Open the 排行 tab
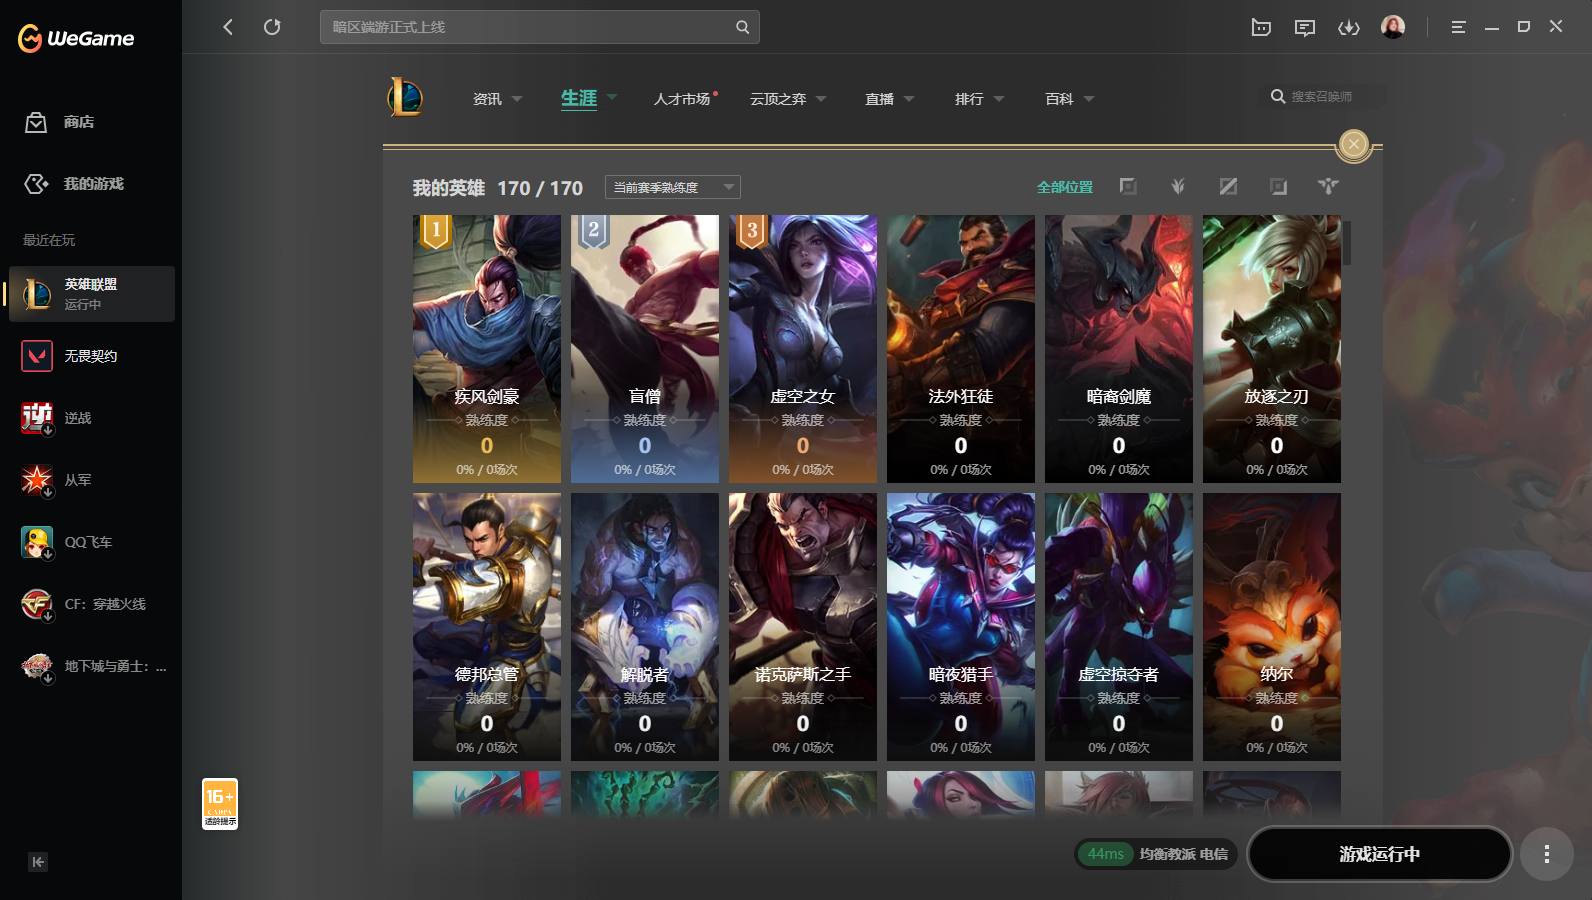This screenshot has width=1592, height=900. [x=969, y=99]
